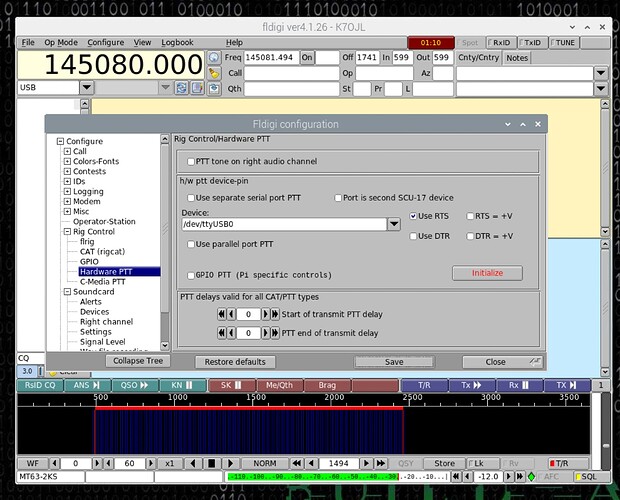Image resolution: width=620 pixels, height=500 pixels.
Task: Open the Logbook menu
Action: point(177,42)
